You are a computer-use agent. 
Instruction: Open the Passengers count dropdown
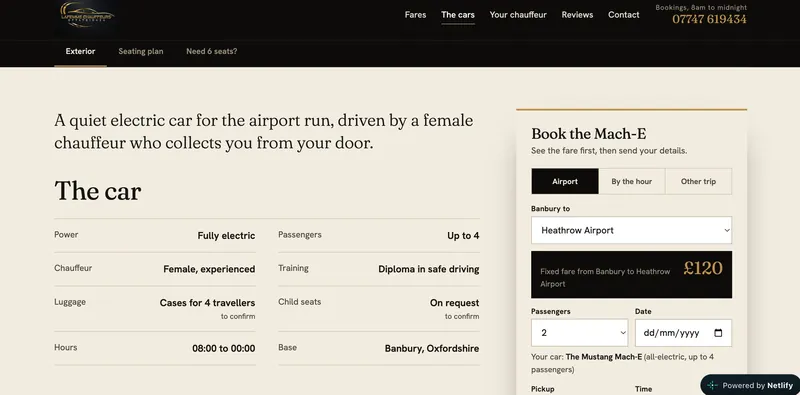point(580,333)
